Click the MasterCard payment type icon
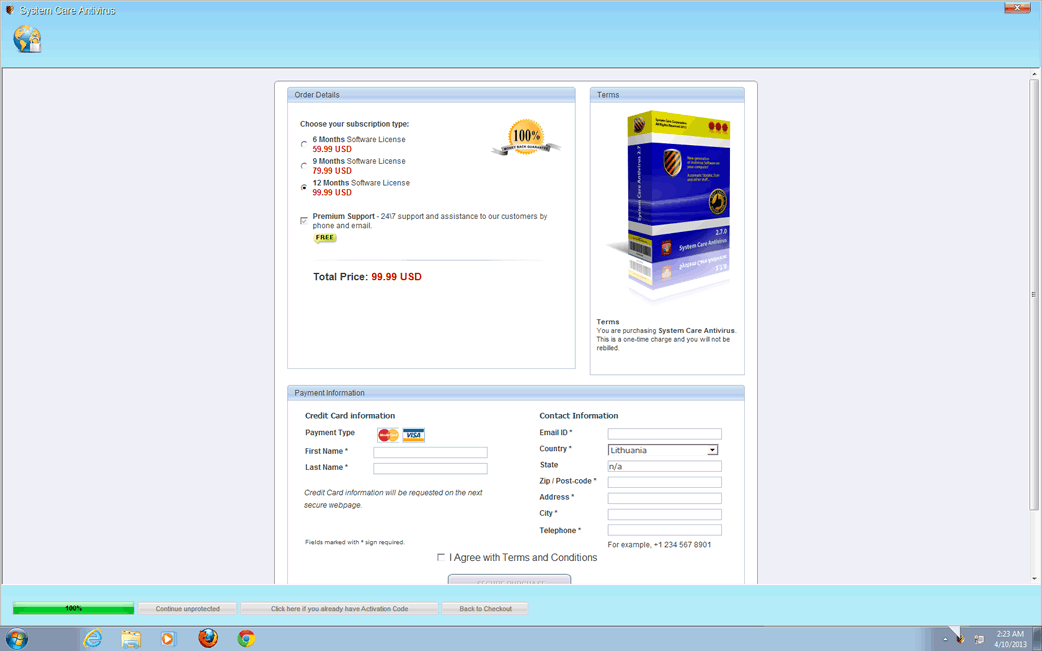 388,435
